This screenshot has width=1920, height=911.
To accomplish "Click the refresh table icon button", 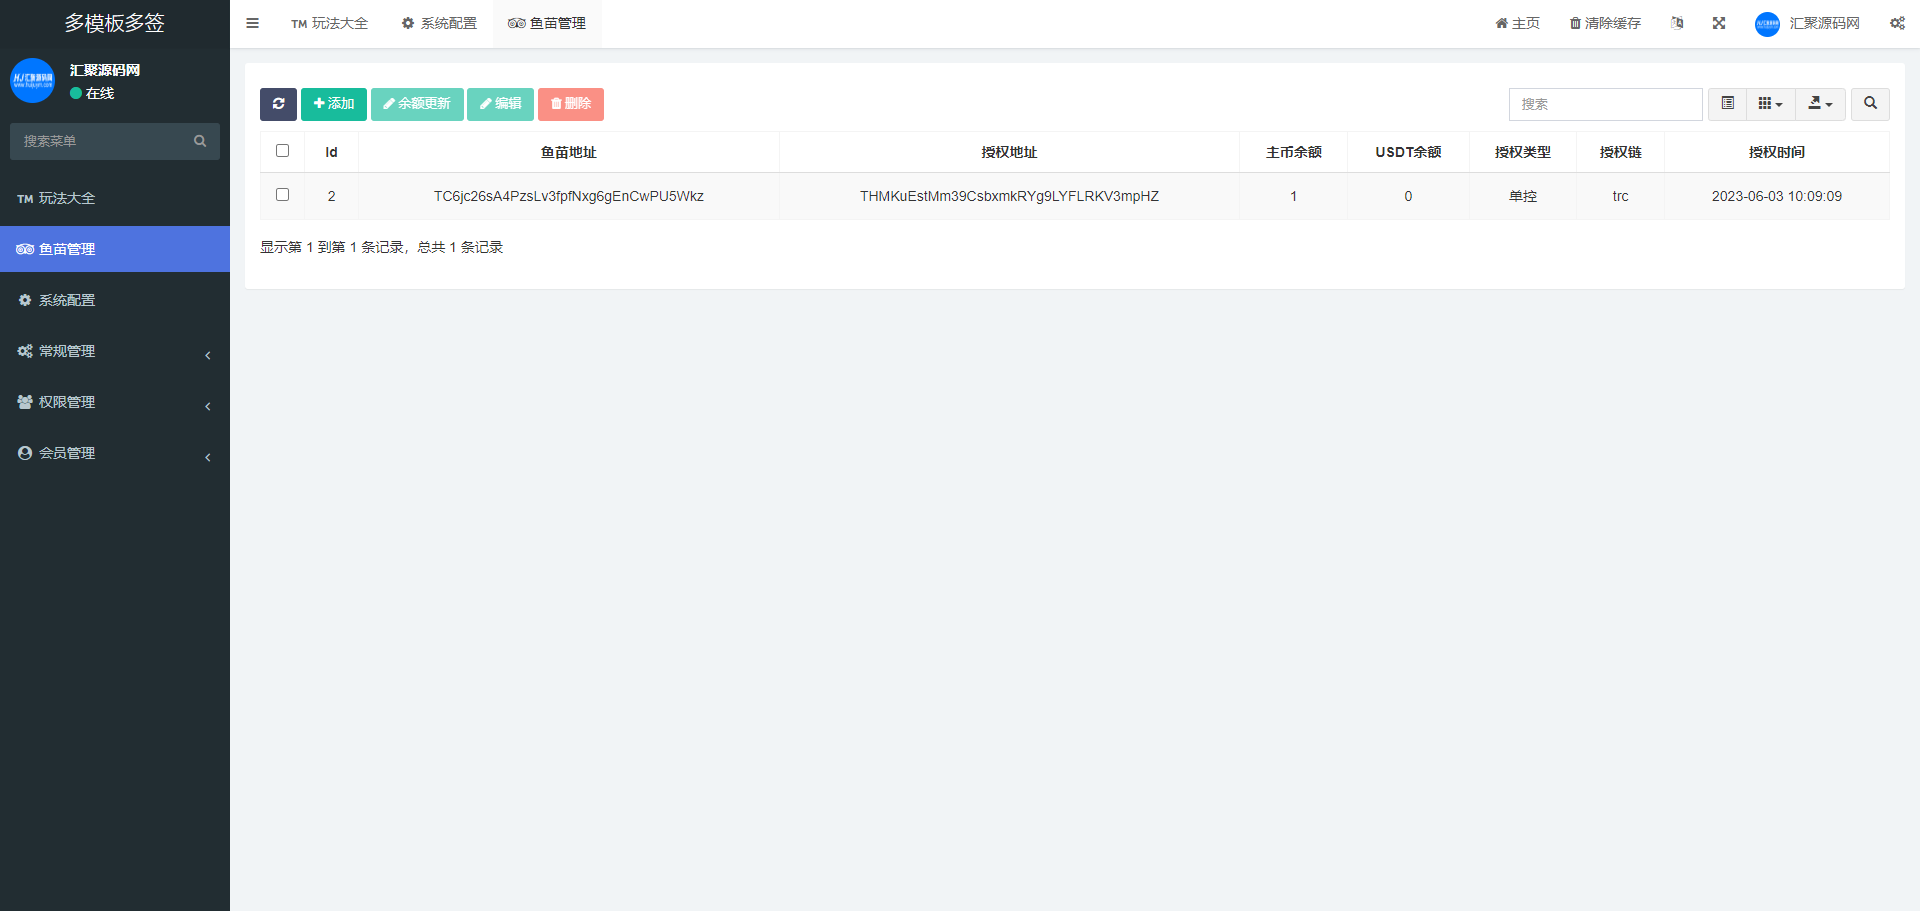I will pyautogui.click(x=278, y=104).
